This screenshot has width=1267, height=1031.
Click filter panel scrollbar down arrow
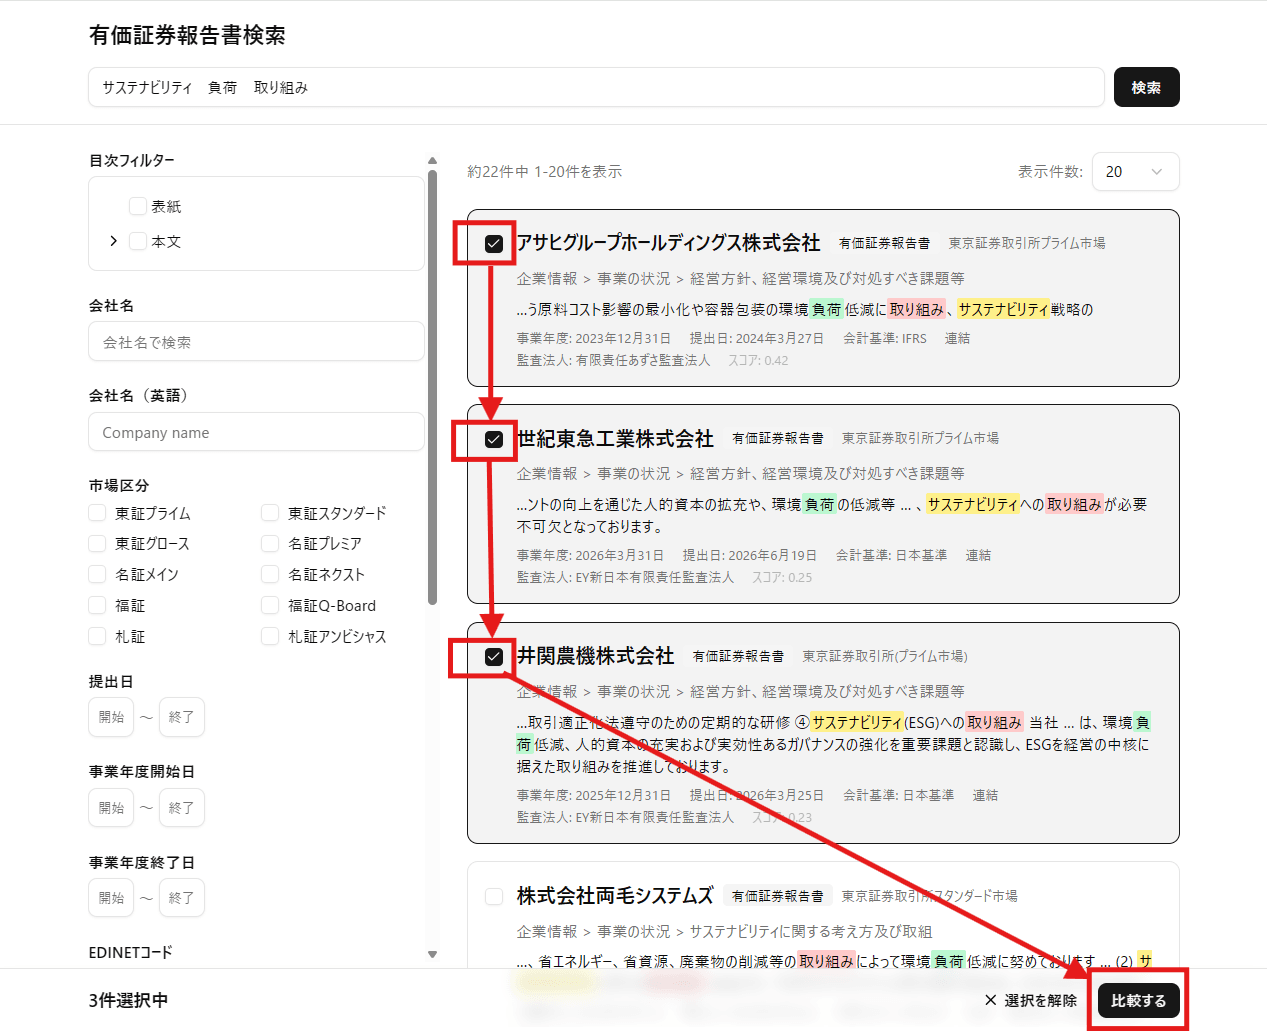(x=432, y=954)
